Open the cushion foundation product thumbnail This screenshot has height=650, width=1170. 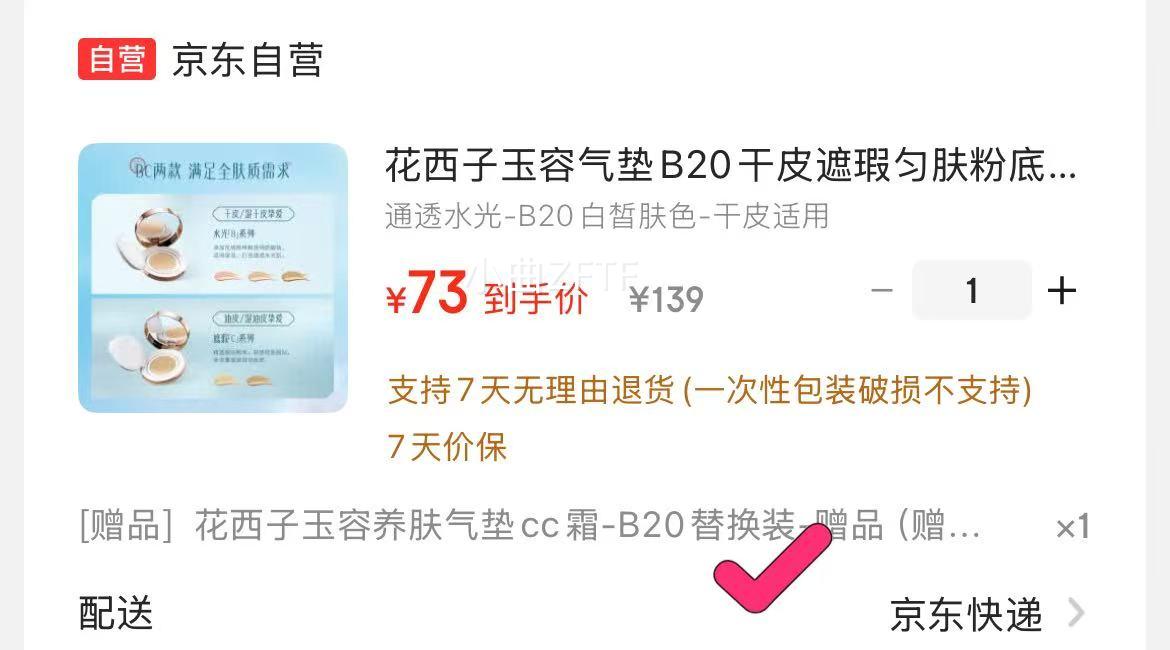click(213, 278)
